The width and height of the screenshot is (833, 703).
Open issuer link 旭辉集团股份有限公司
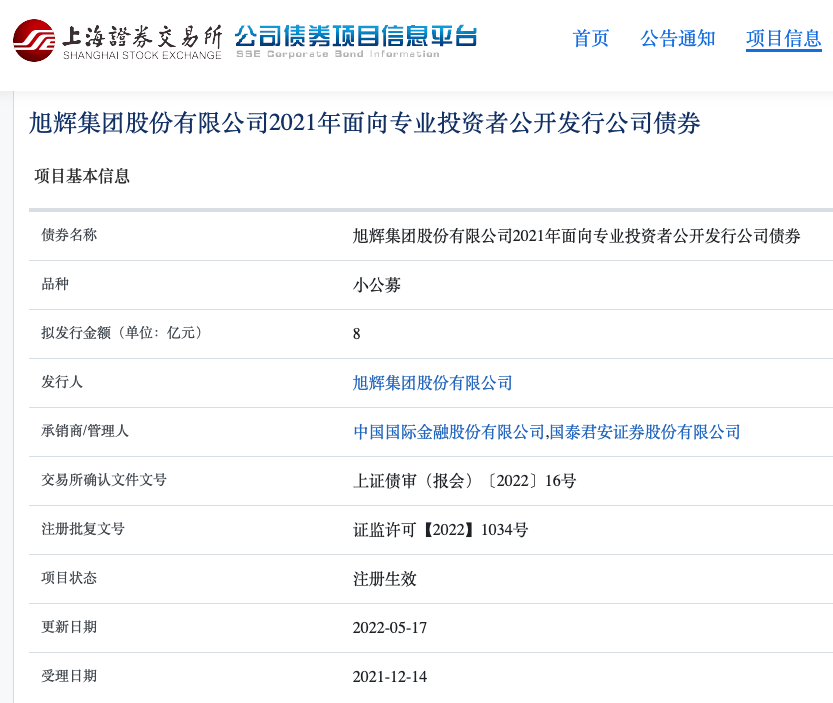pos(432,382)
